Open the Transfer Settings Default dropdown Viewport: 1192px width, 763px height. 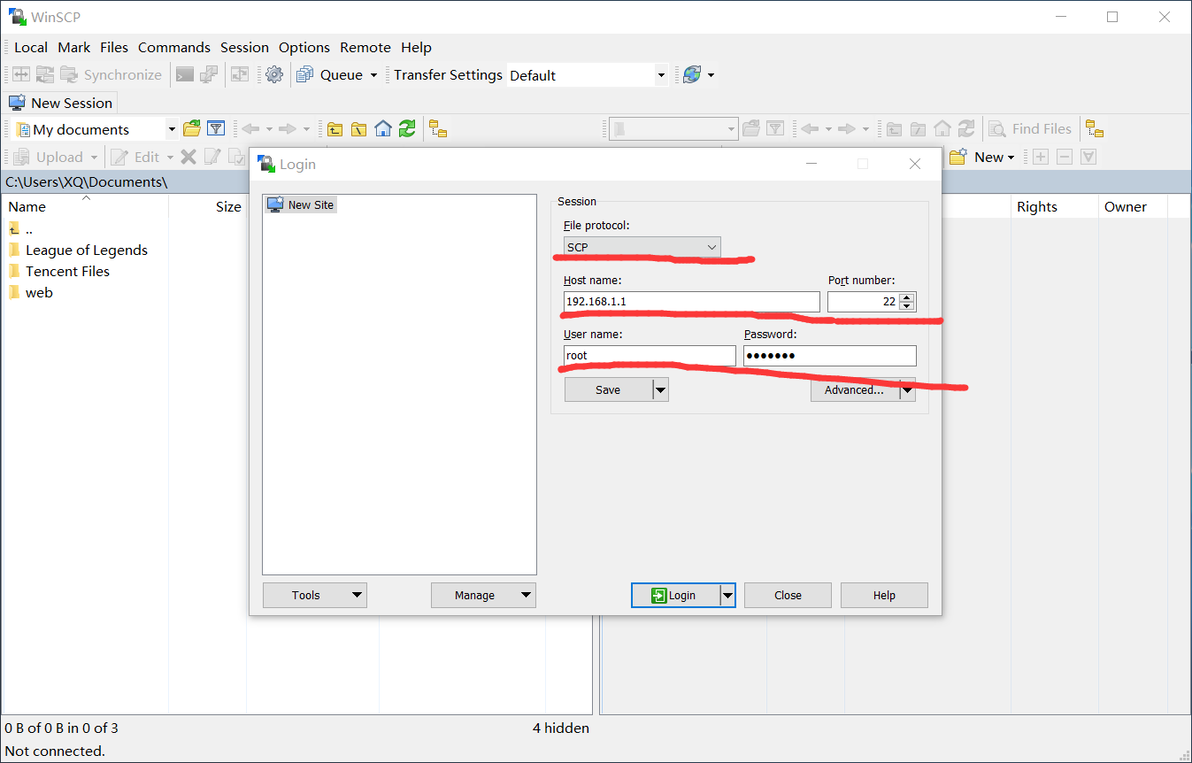click(587, 75)
